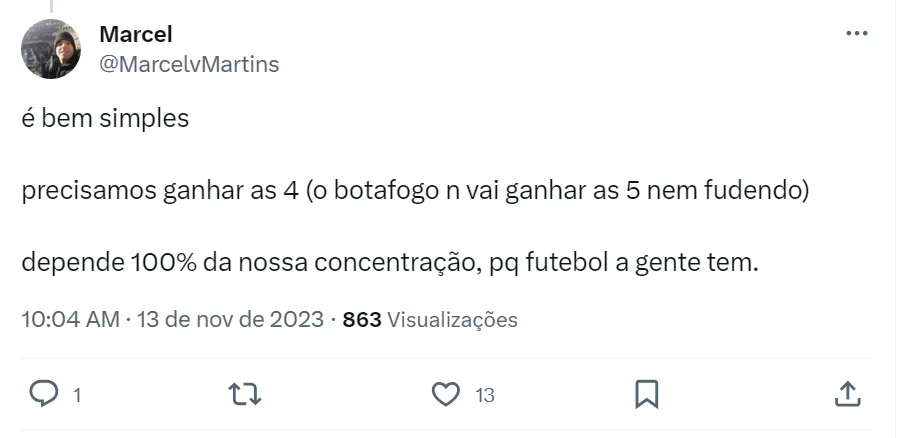Open the three-dot more options menu

tap(856, 33)
